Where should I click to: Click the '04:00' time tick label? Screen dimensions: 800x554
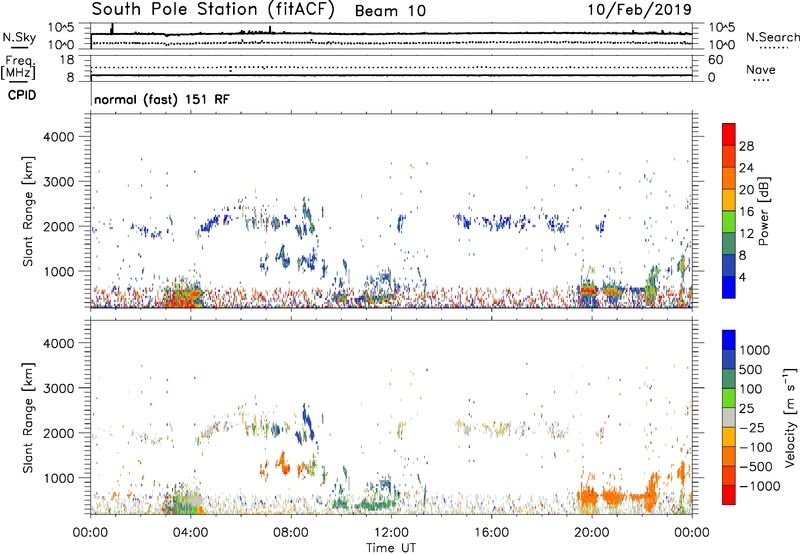tap(190, 533)
